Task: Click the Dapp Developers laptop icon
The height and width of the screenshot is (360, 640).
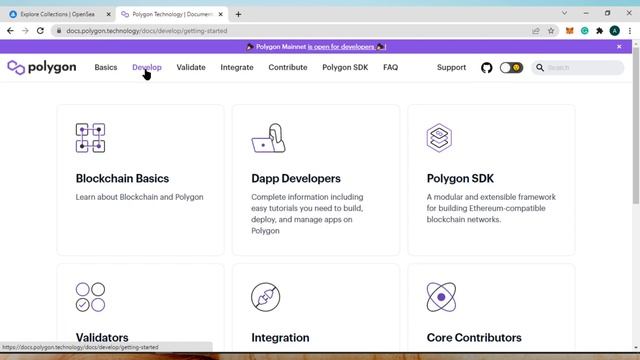Action: (269, 138)
